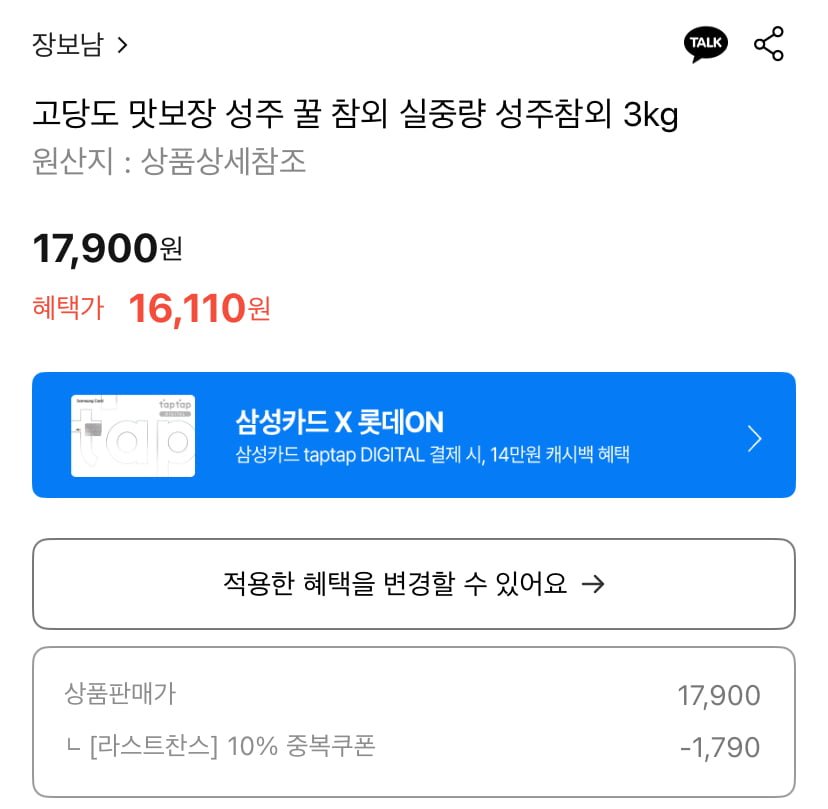This screenshot has height=809, width=828.
Task: Tap the -1,790 coupon discount amount
Action: [x=720, y=747]
